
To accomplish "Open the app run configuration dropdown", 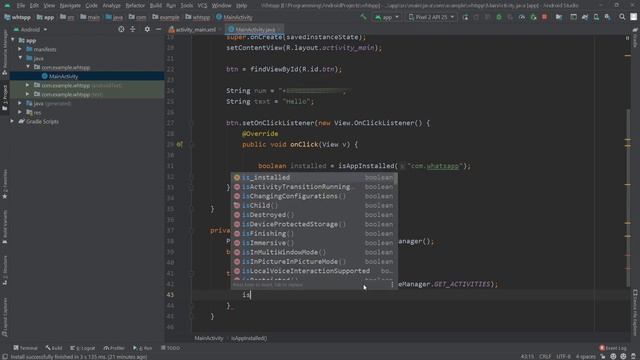I will (x=387, y=17).
